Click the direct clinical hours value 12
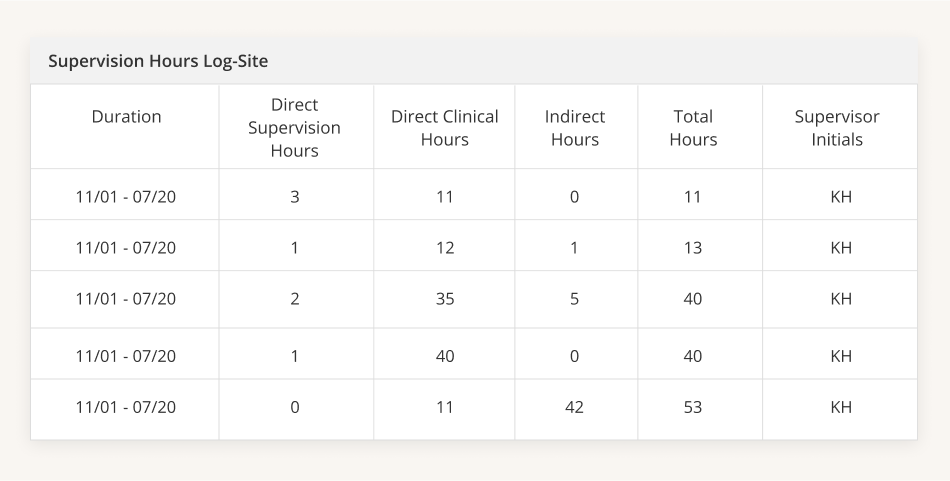 (445, 248)
